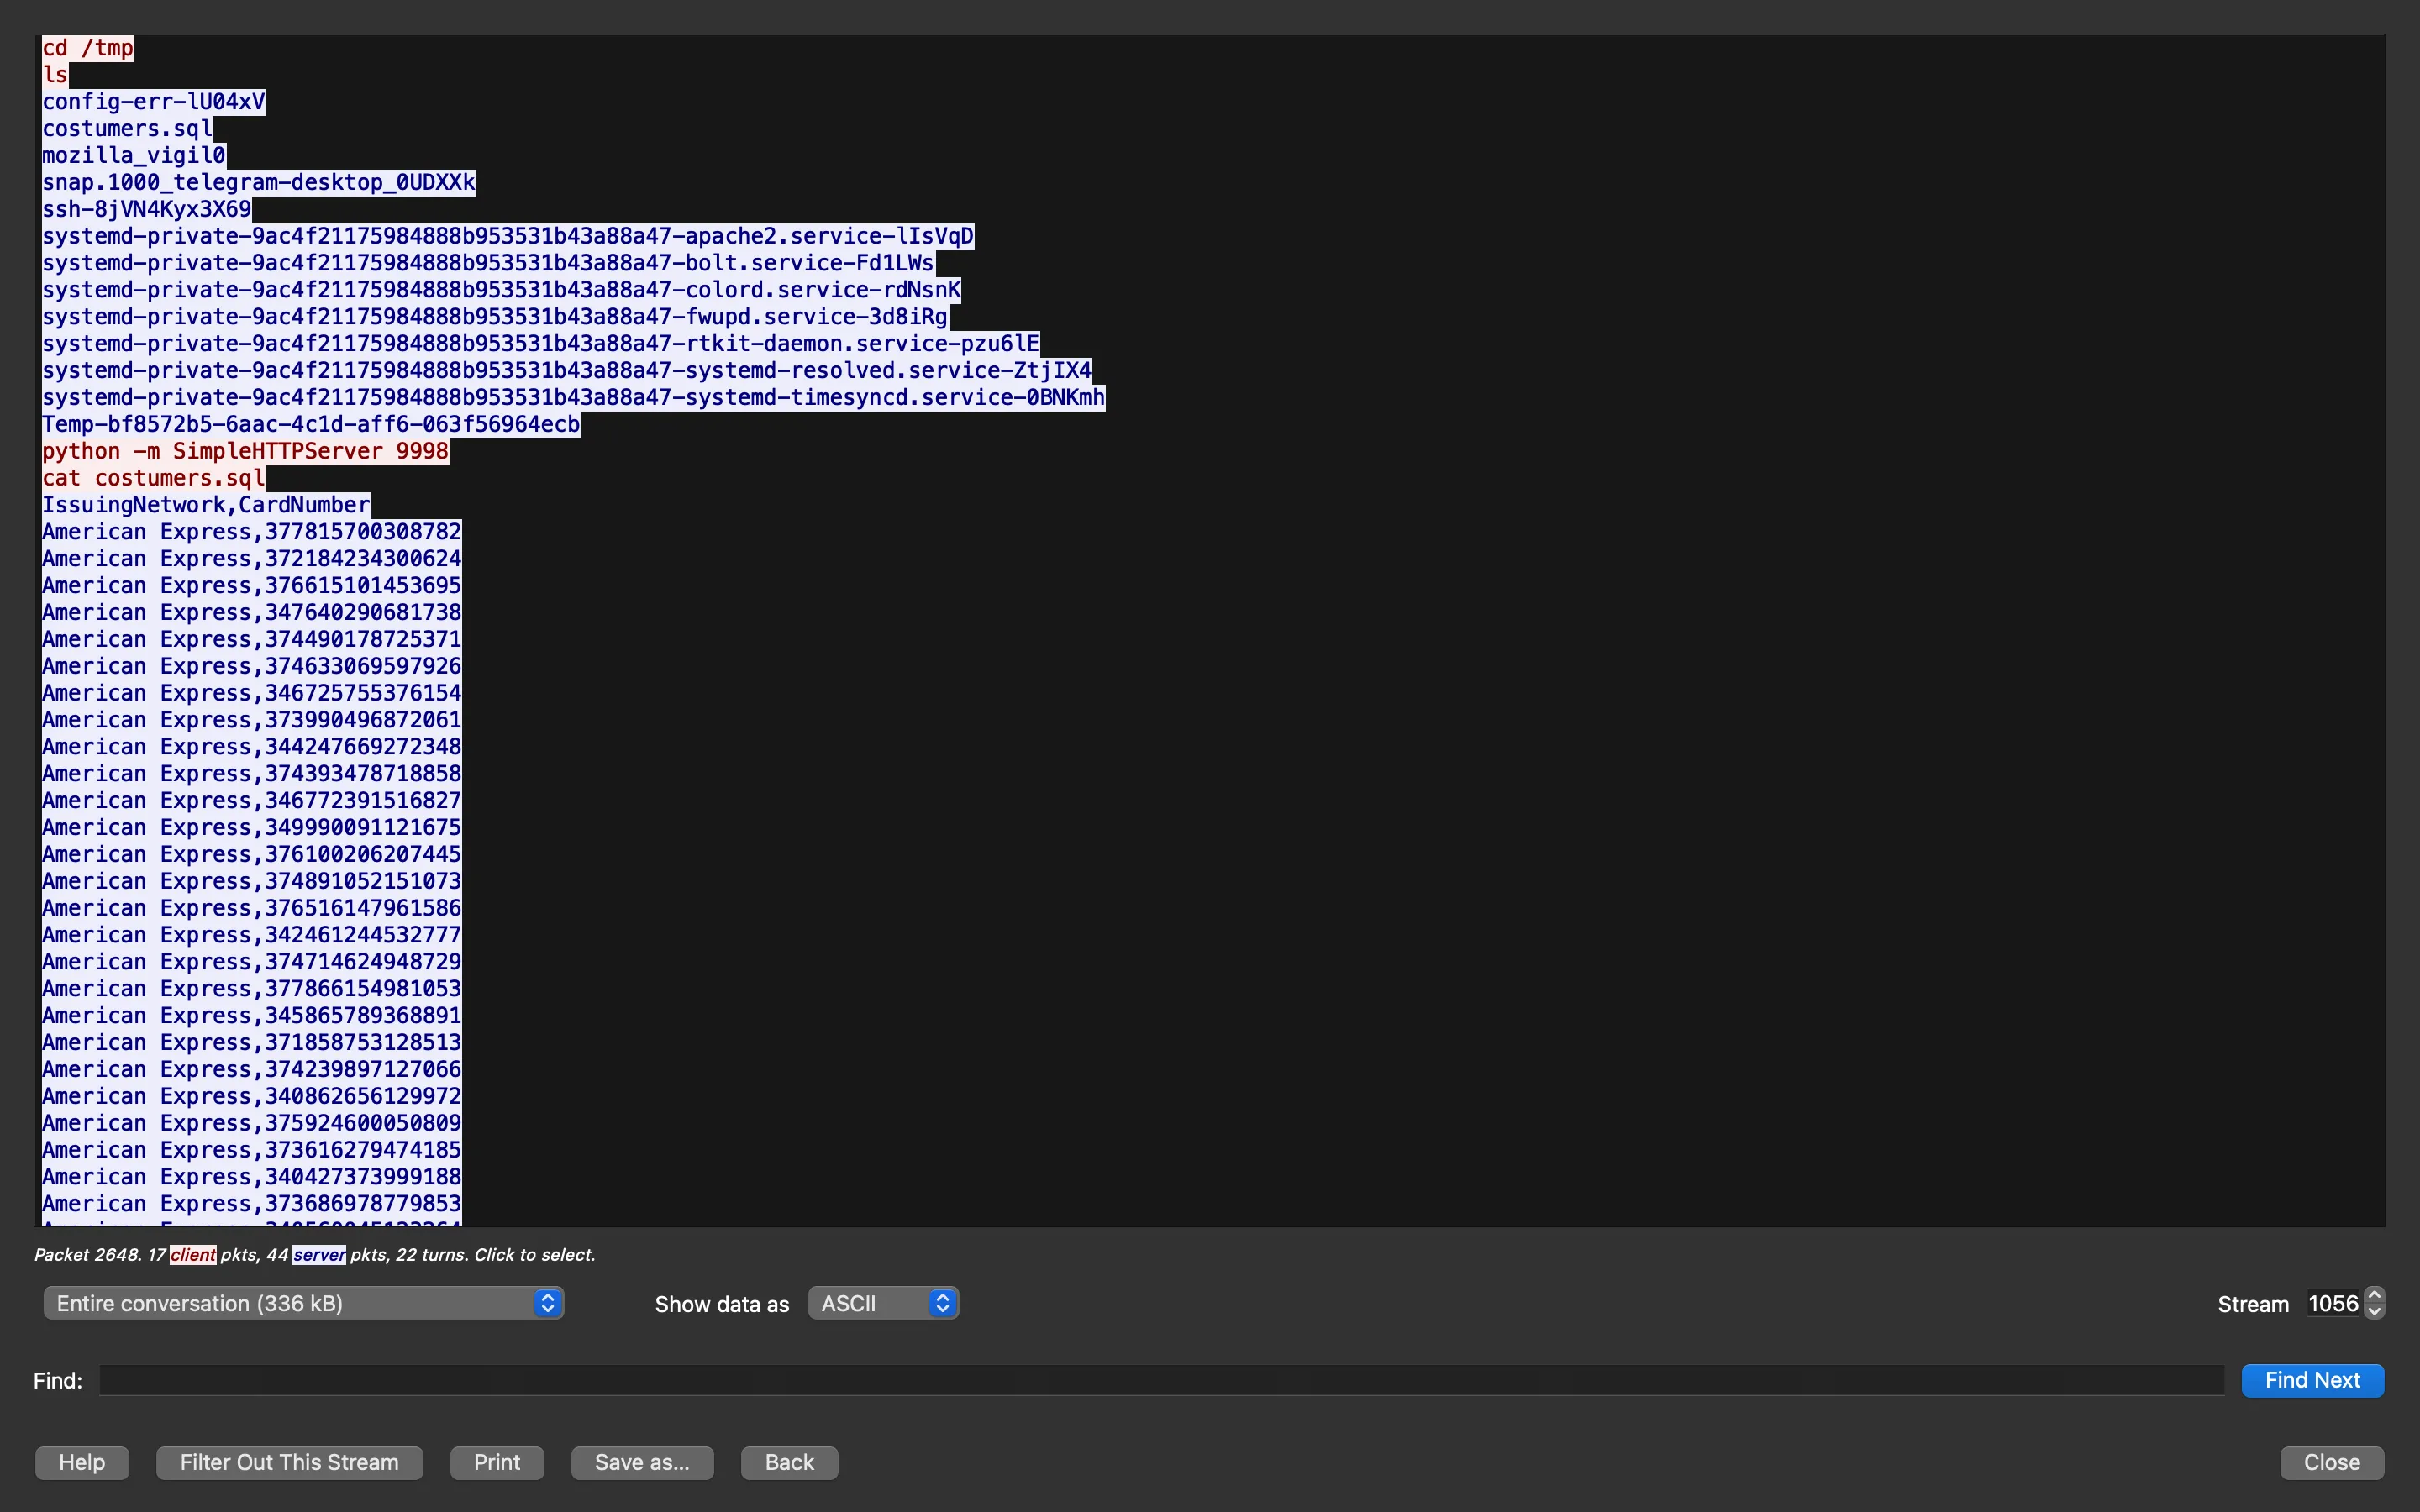The width and height of the screenshot is (2420, 1512).
Task: Close the Follow Stream dialog
Action: coord(2332,1462)
